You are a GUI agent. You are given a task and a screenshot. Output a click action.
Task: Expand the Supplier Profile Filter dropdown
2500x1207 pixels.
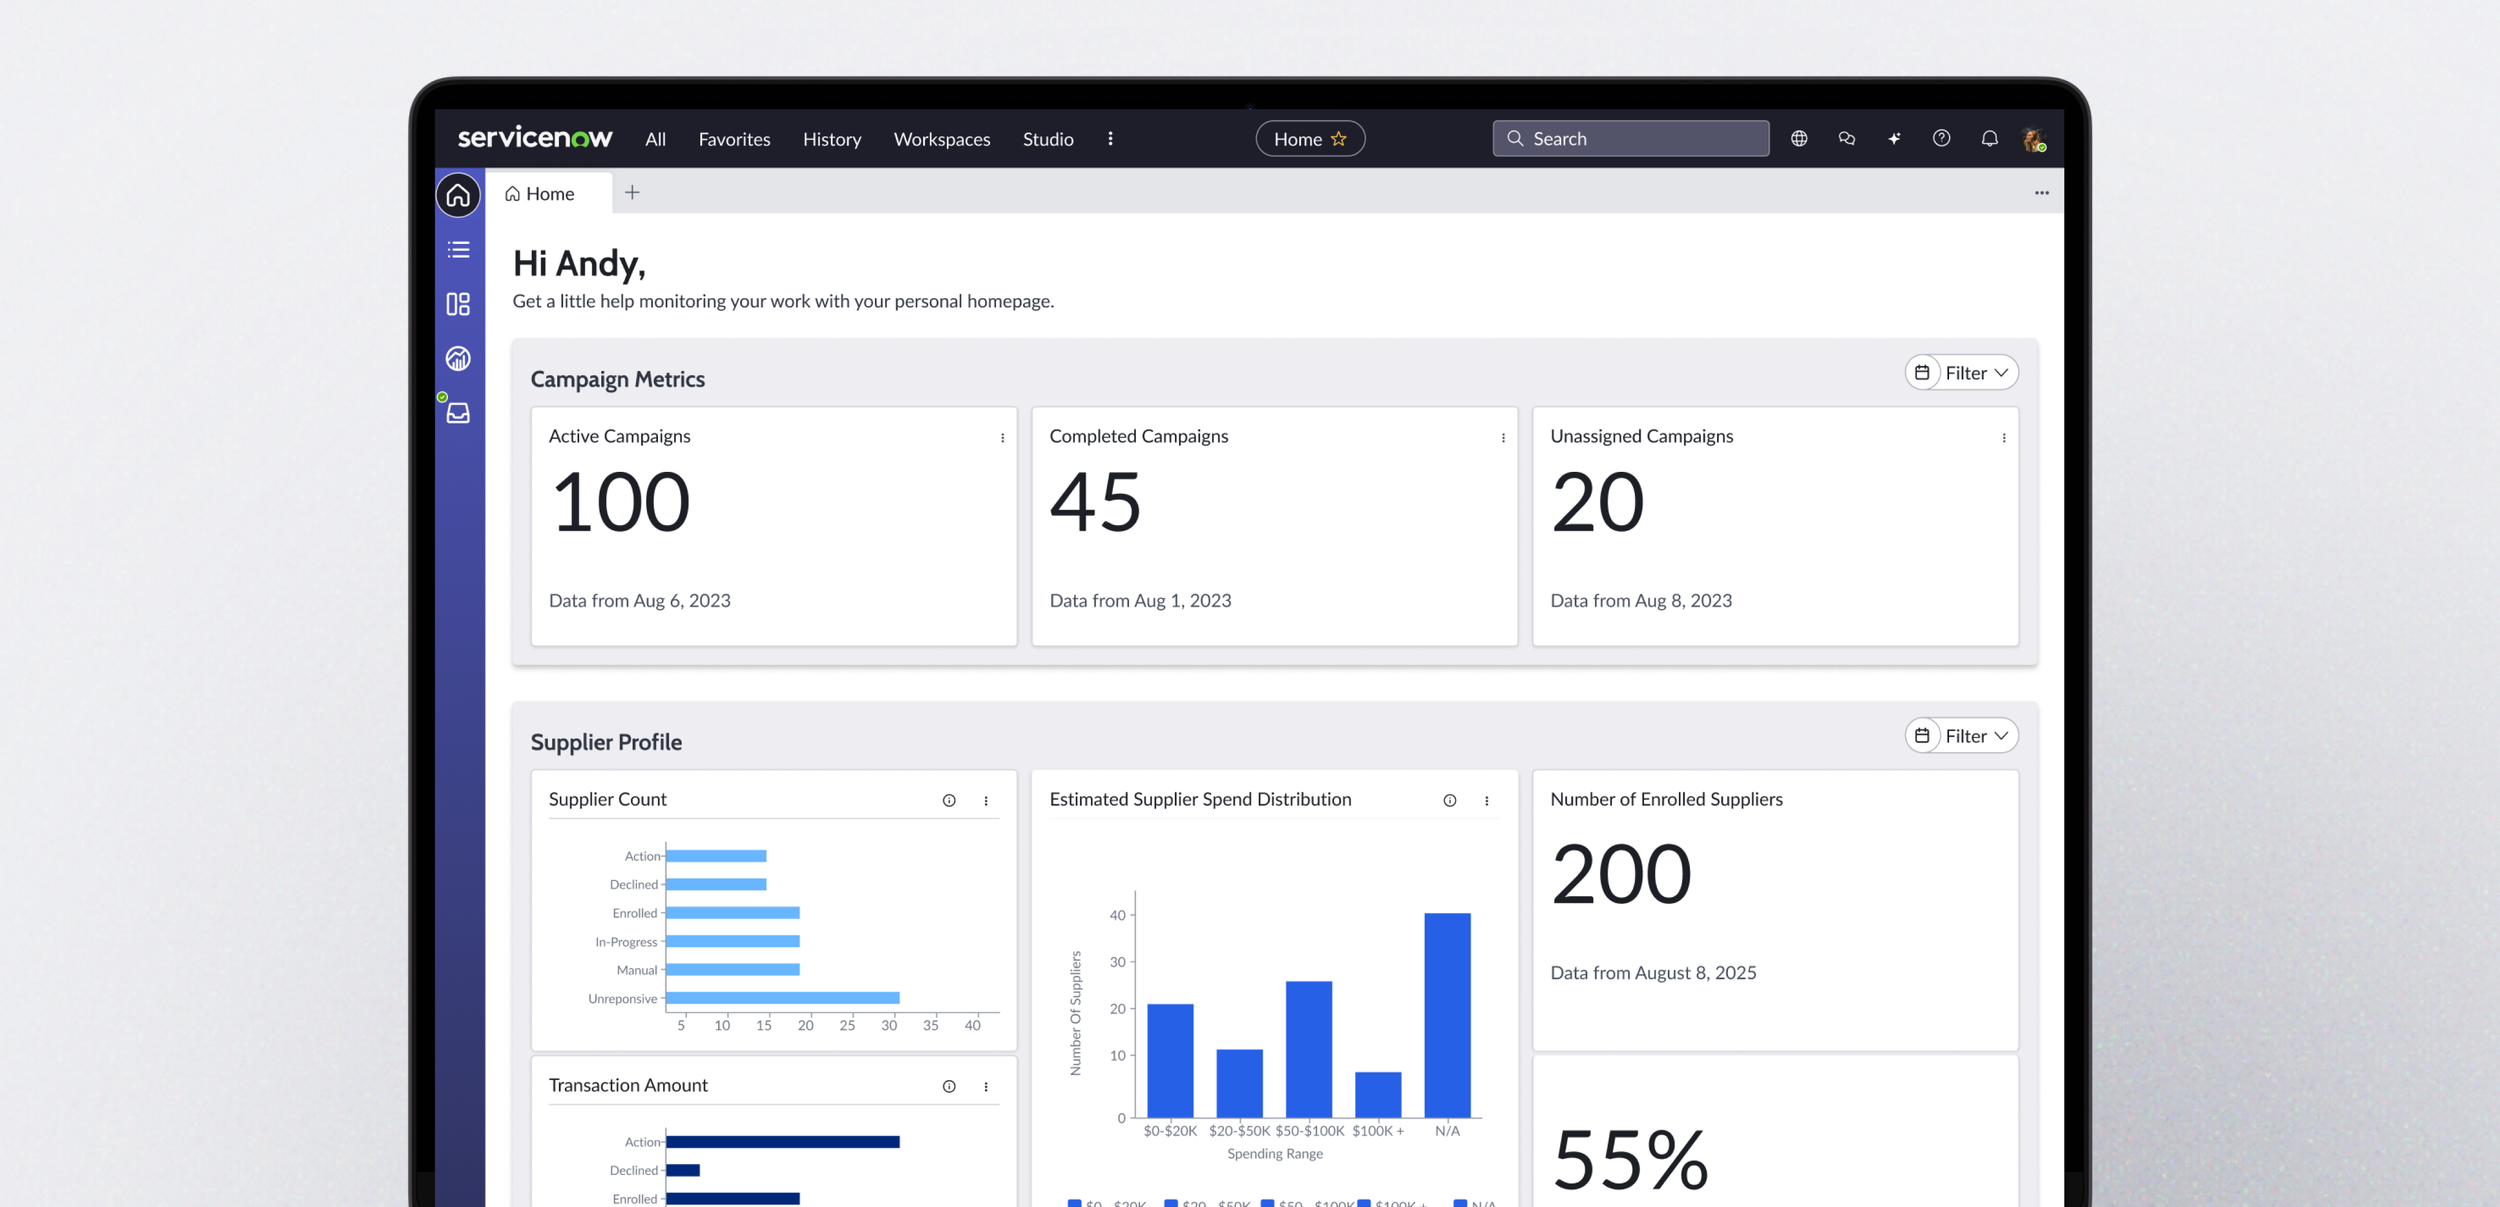[x=1977, y=735]
